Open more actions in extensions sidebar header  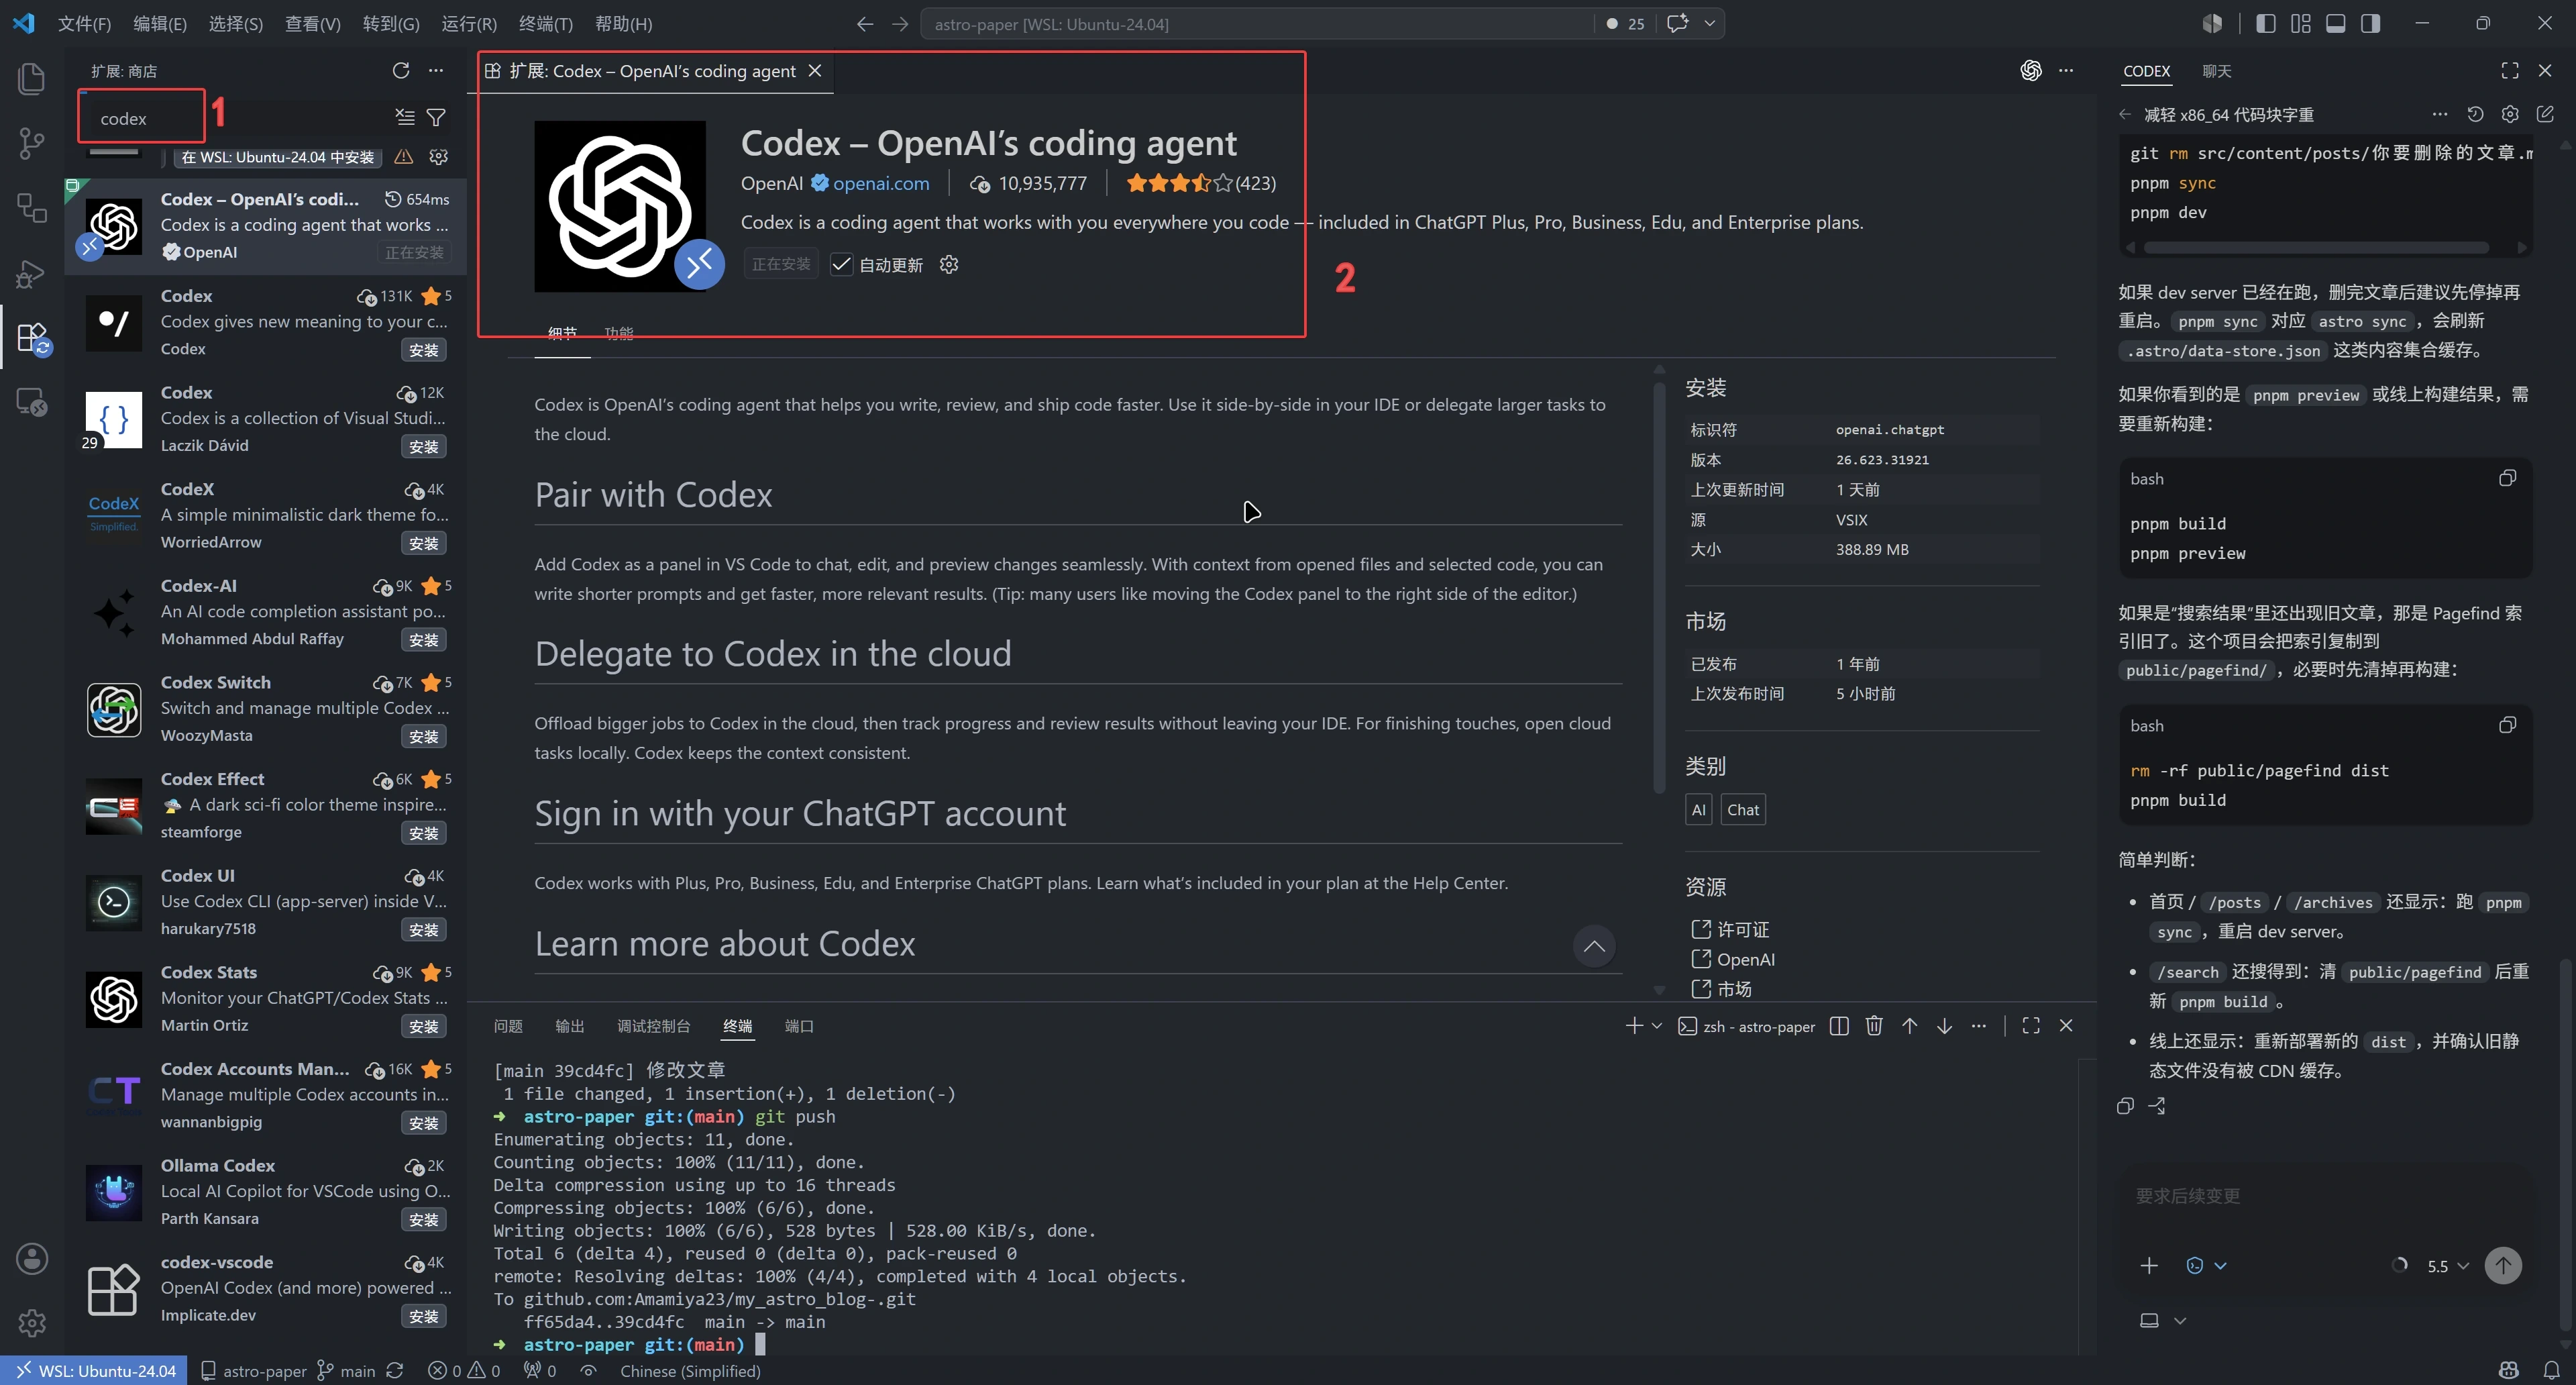tap(436, 70)
